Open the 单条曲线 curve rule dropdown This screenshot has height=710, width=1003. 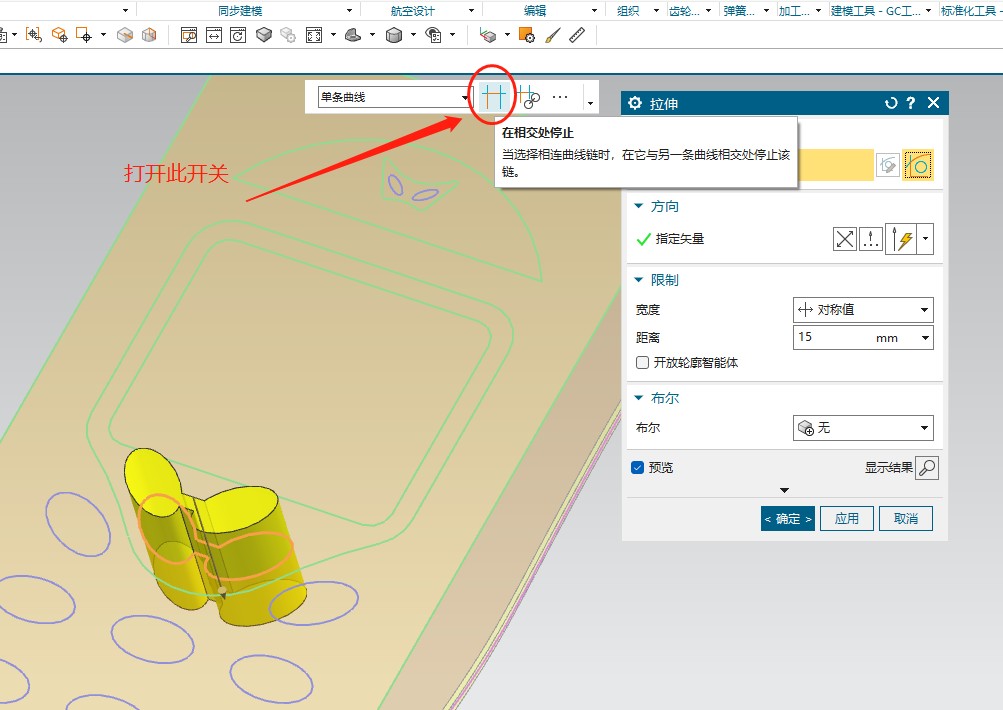pos(394,97)
